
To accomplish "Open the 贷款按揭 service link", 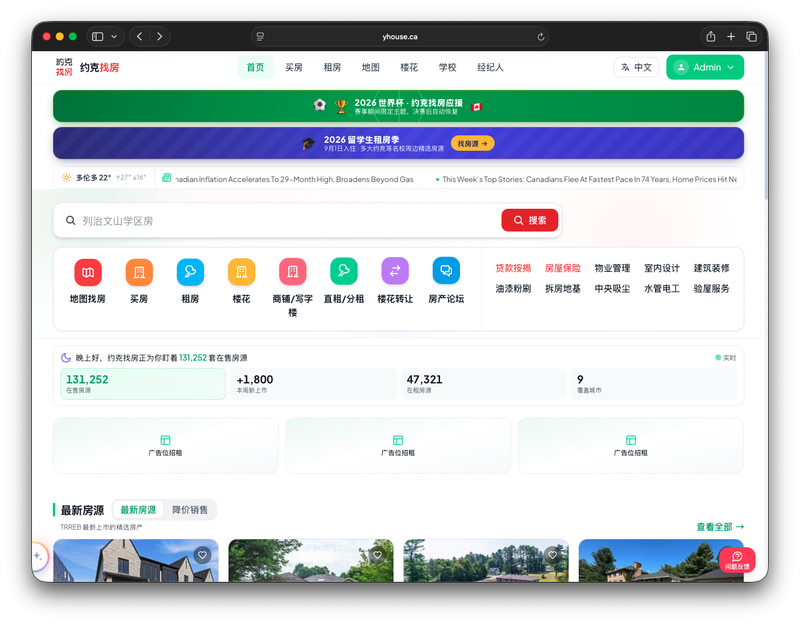I will point(513,268).
